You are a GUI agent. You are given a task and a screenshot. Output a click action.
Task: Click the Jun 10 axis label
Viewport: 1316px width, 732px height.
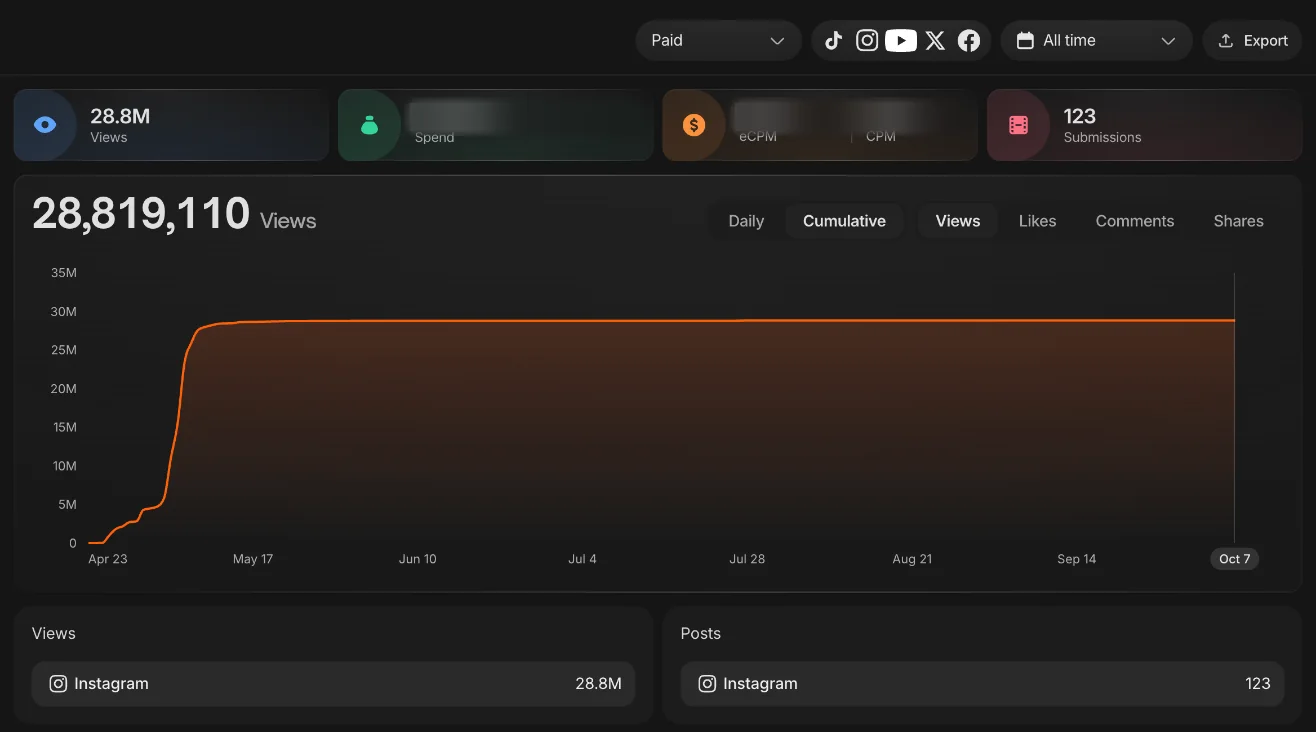click(x=417, y=559)
